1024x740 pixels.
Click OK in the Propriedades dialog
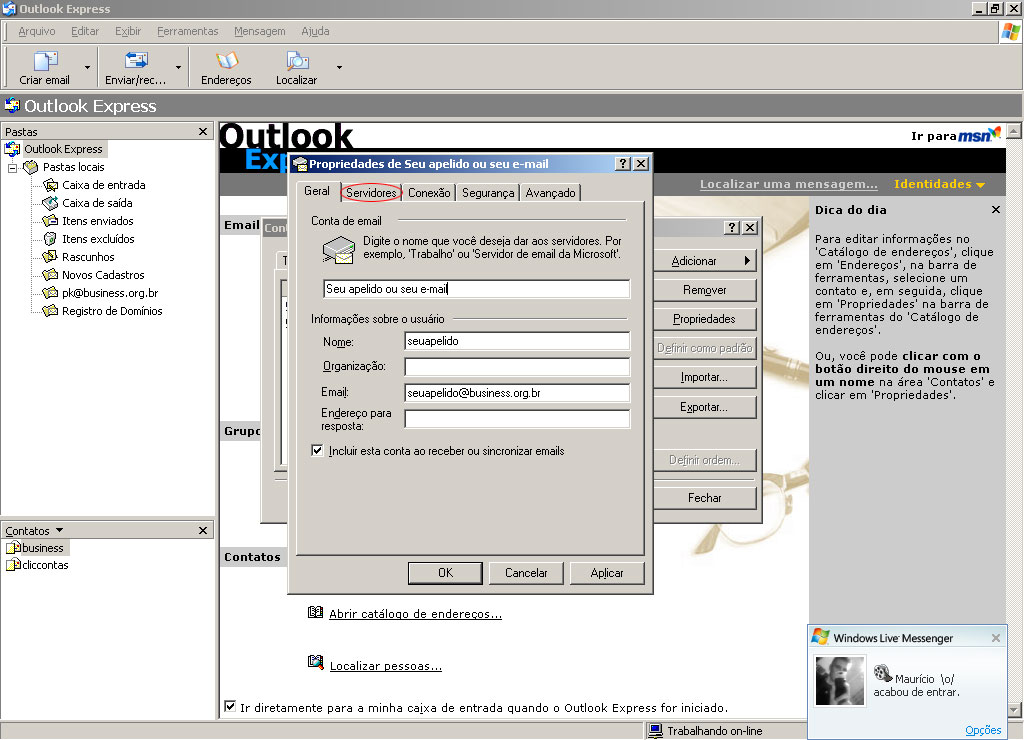coord(445,573)
